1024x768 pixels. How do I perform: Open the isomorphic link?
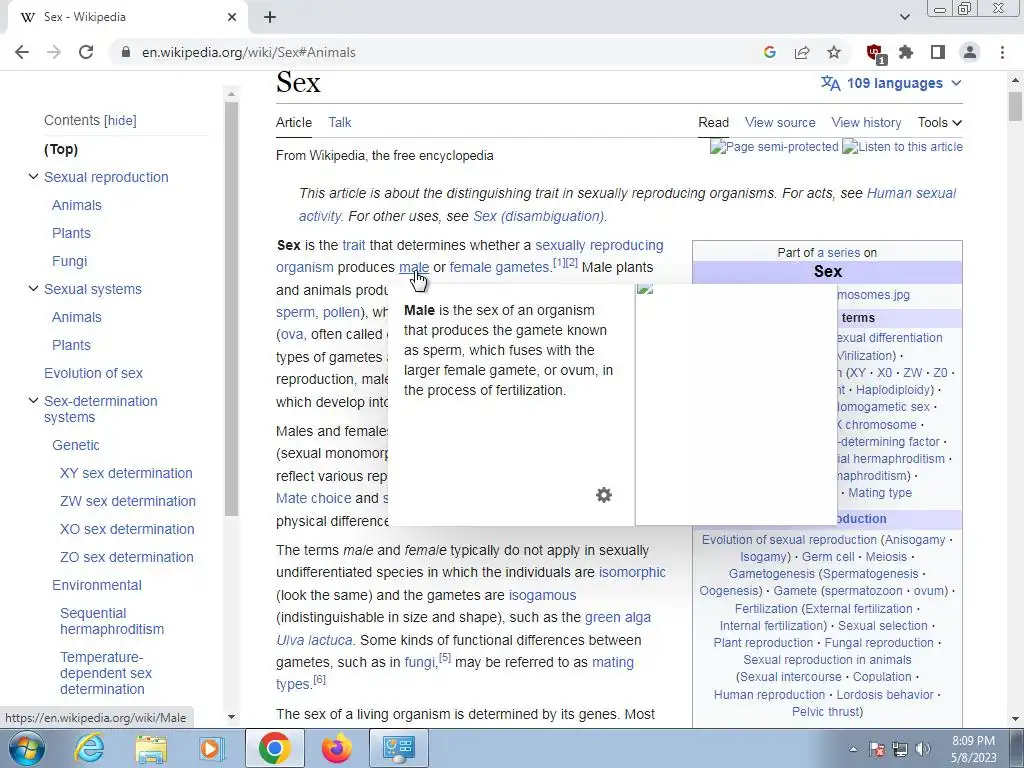click(632, 573)
